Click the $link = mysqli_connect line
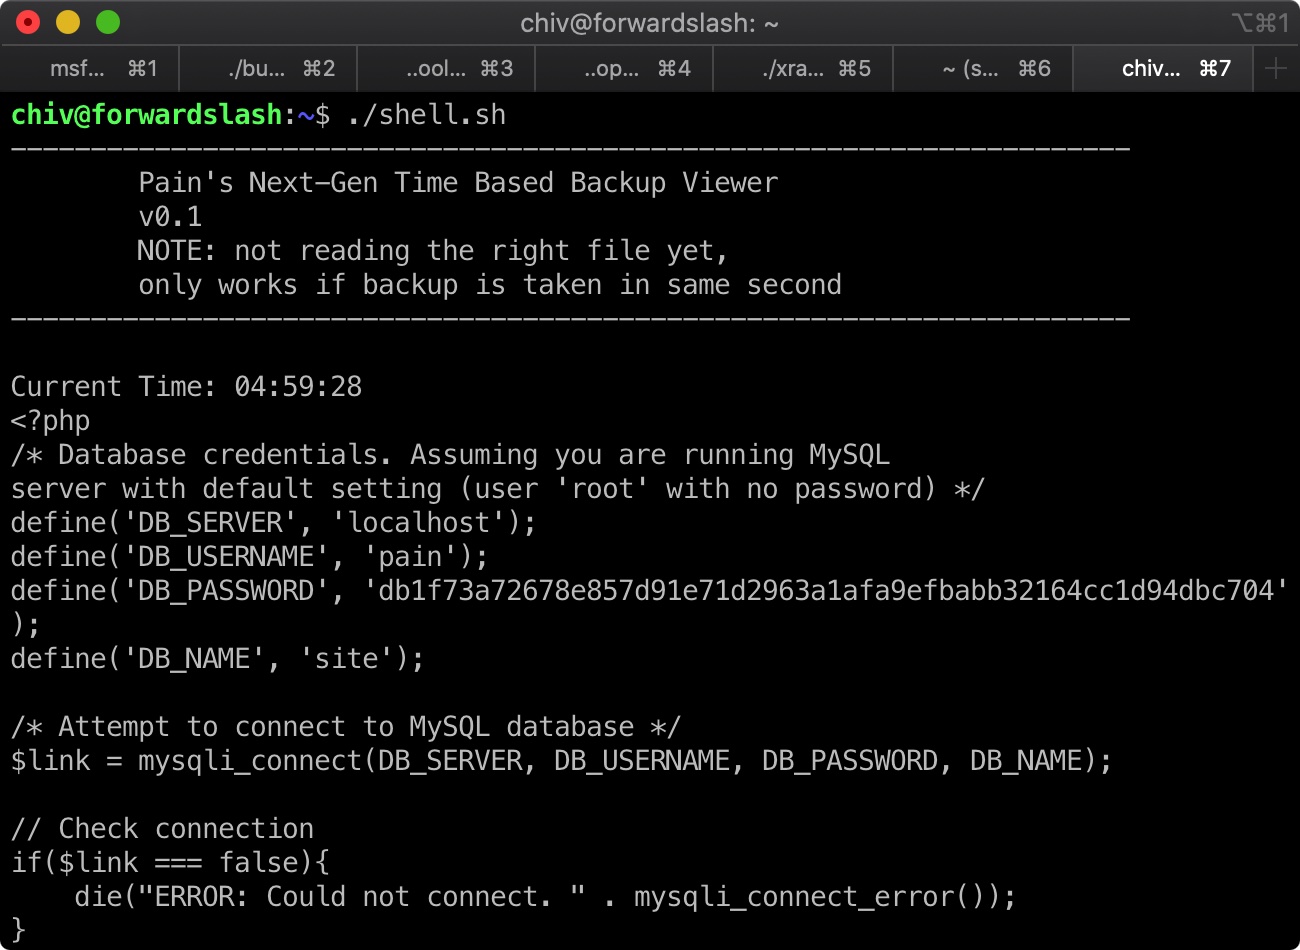1300x950 pixels. (562, 760)
